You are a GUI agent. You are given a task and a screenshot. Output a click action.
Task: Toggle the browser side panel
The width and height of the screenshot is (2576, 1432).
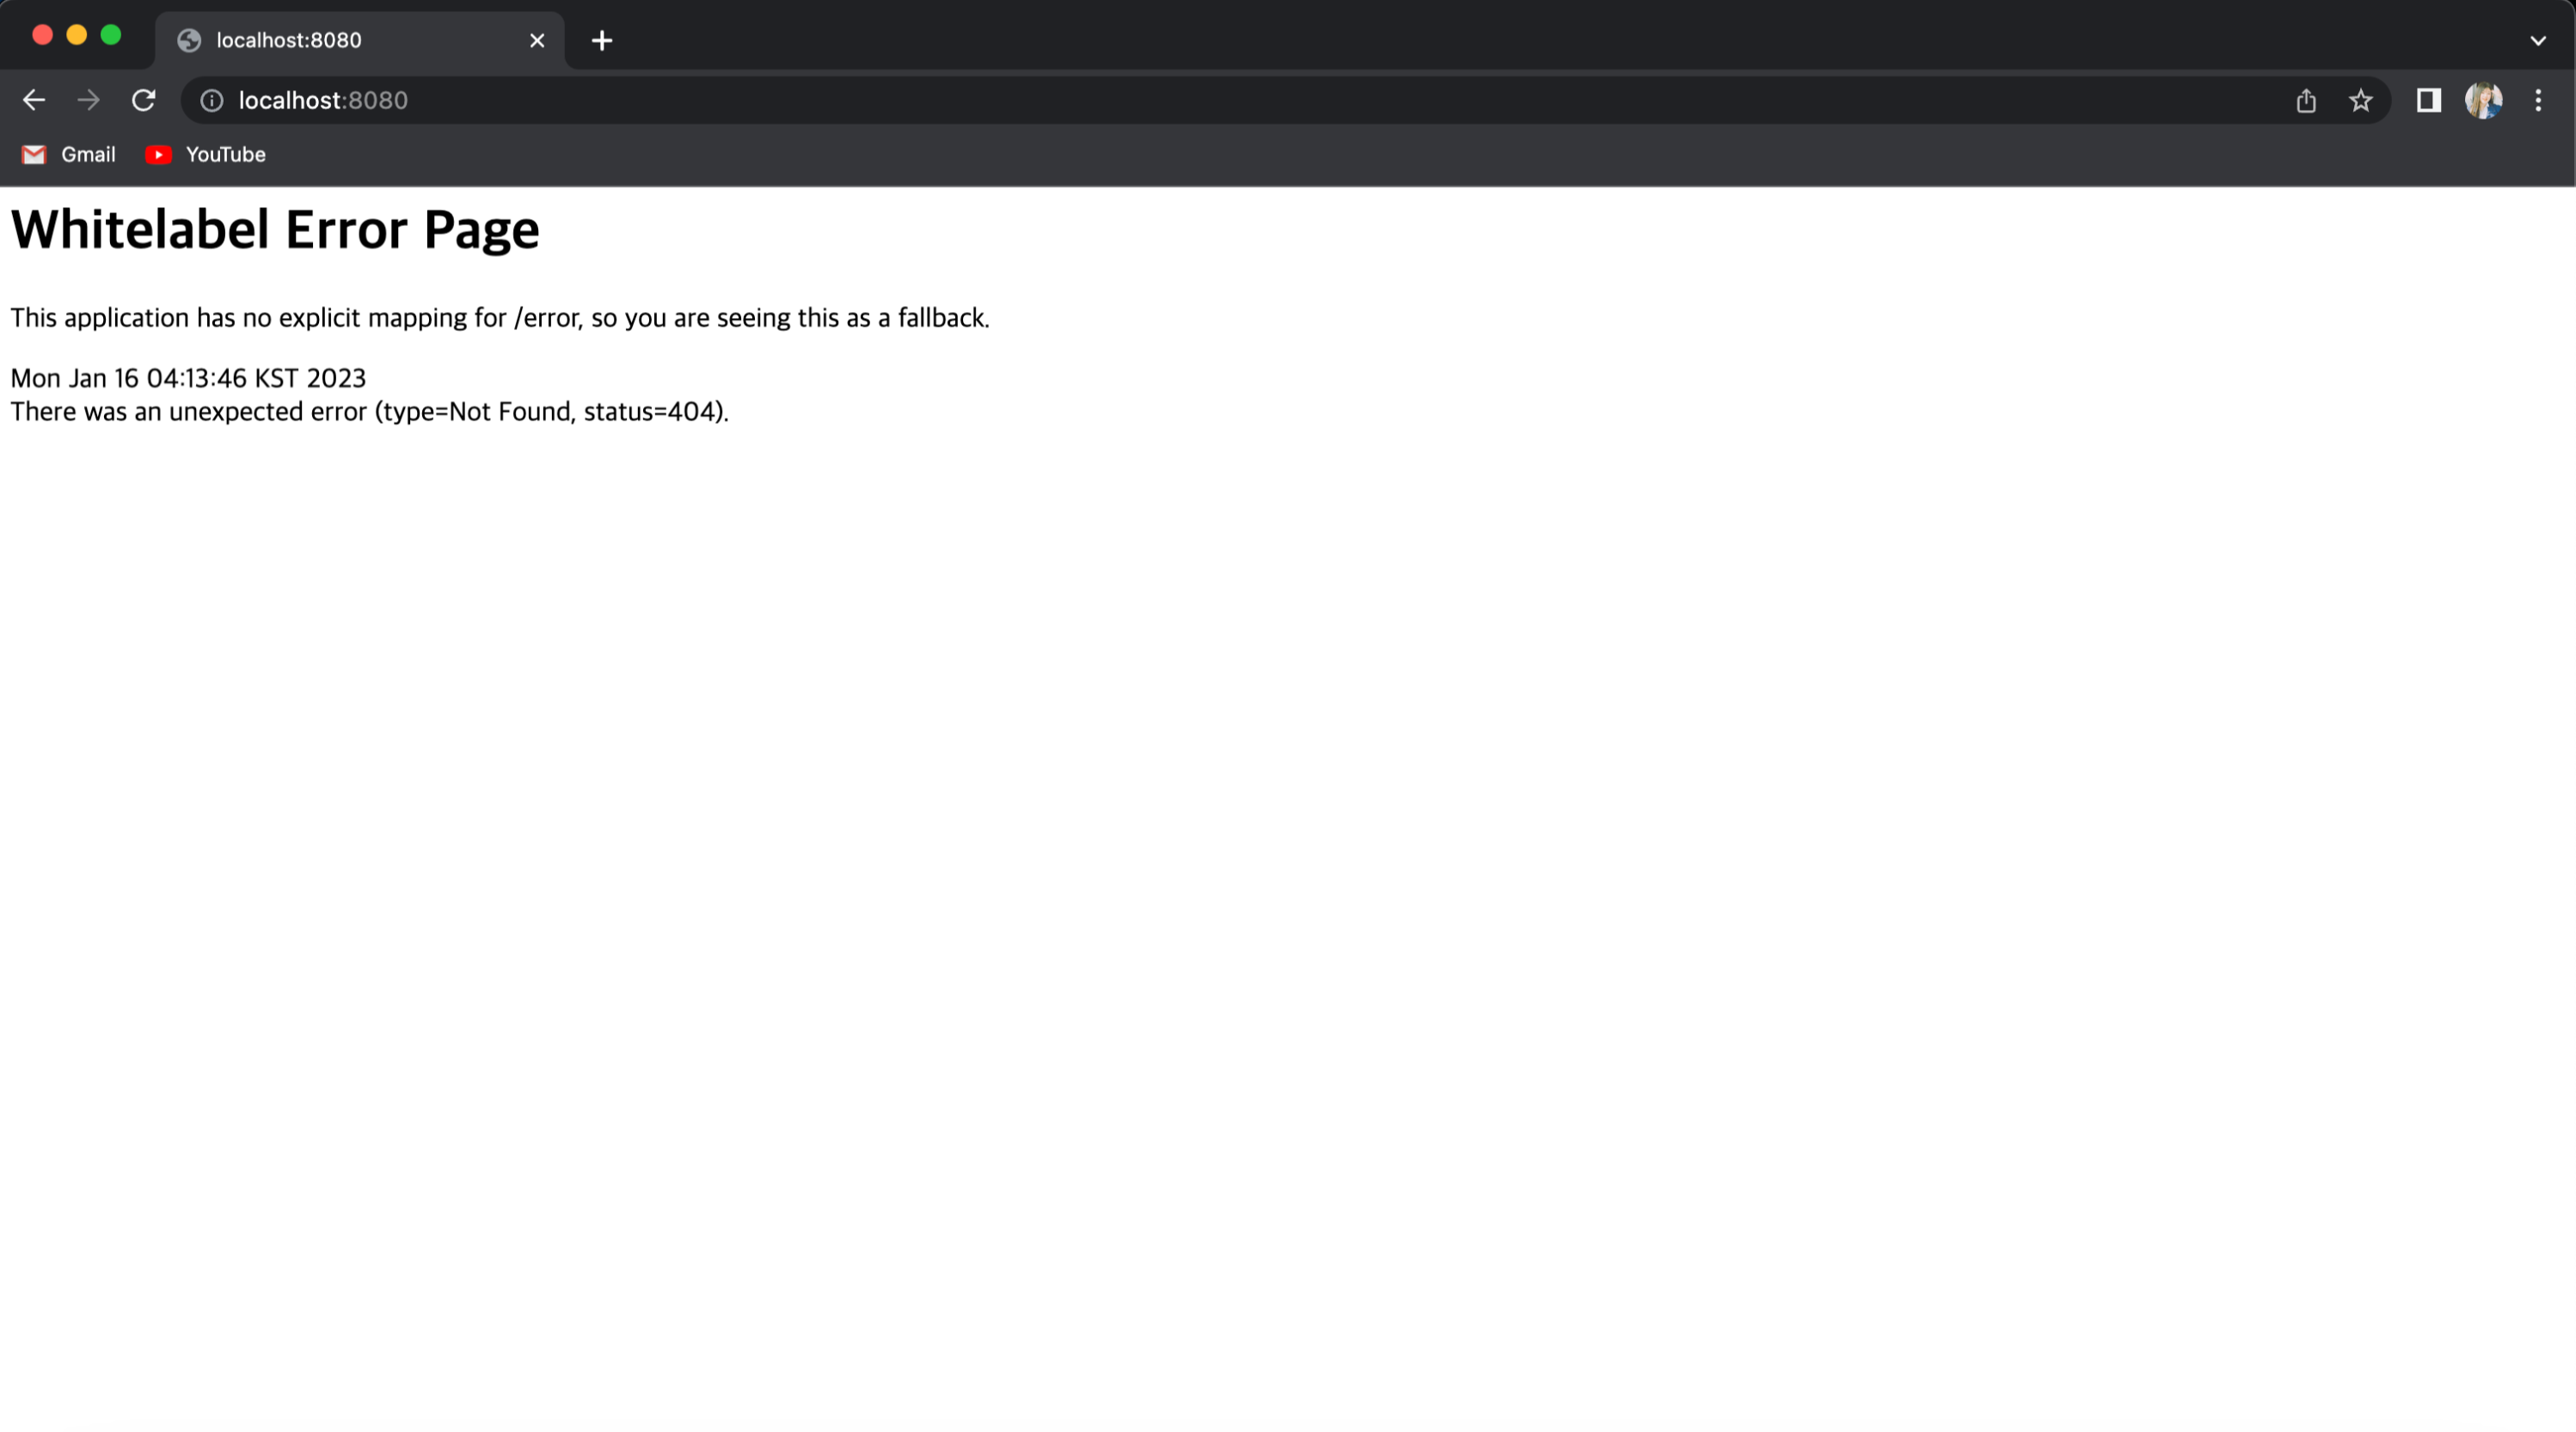(2428, 100)
